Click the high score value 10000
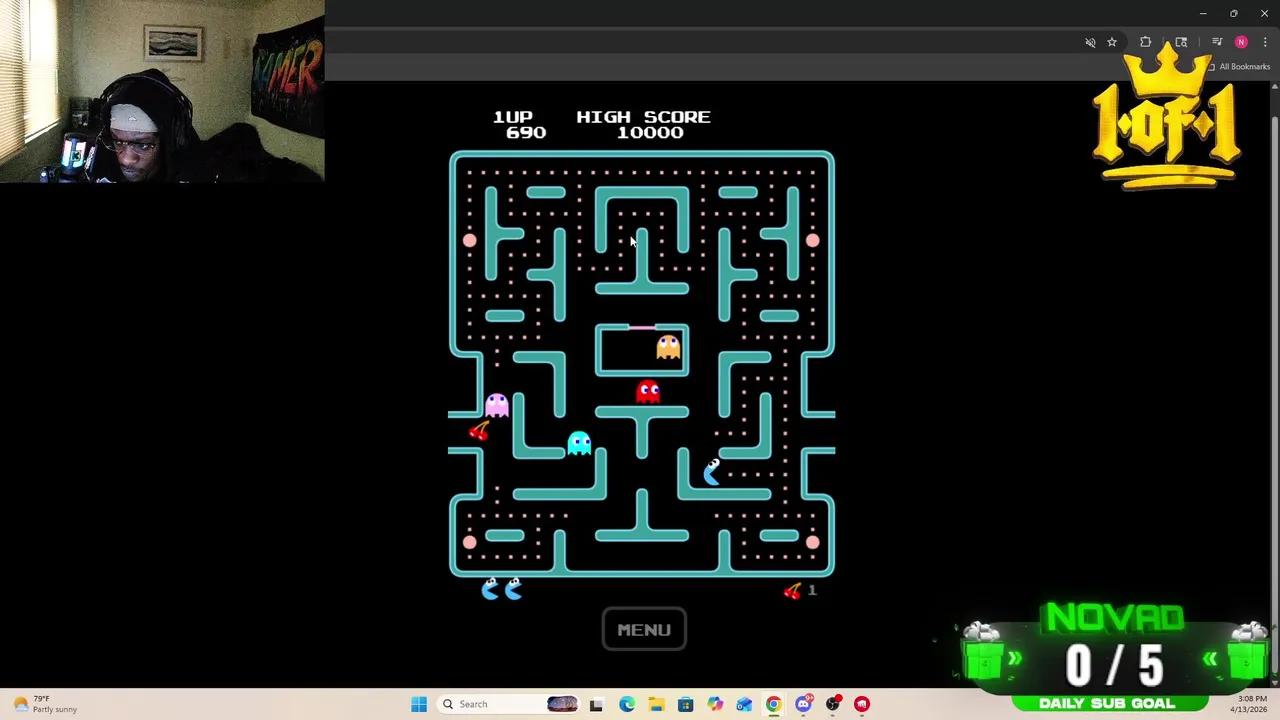The width and height of the screenshot is (1280, 720). click(650, 133)
